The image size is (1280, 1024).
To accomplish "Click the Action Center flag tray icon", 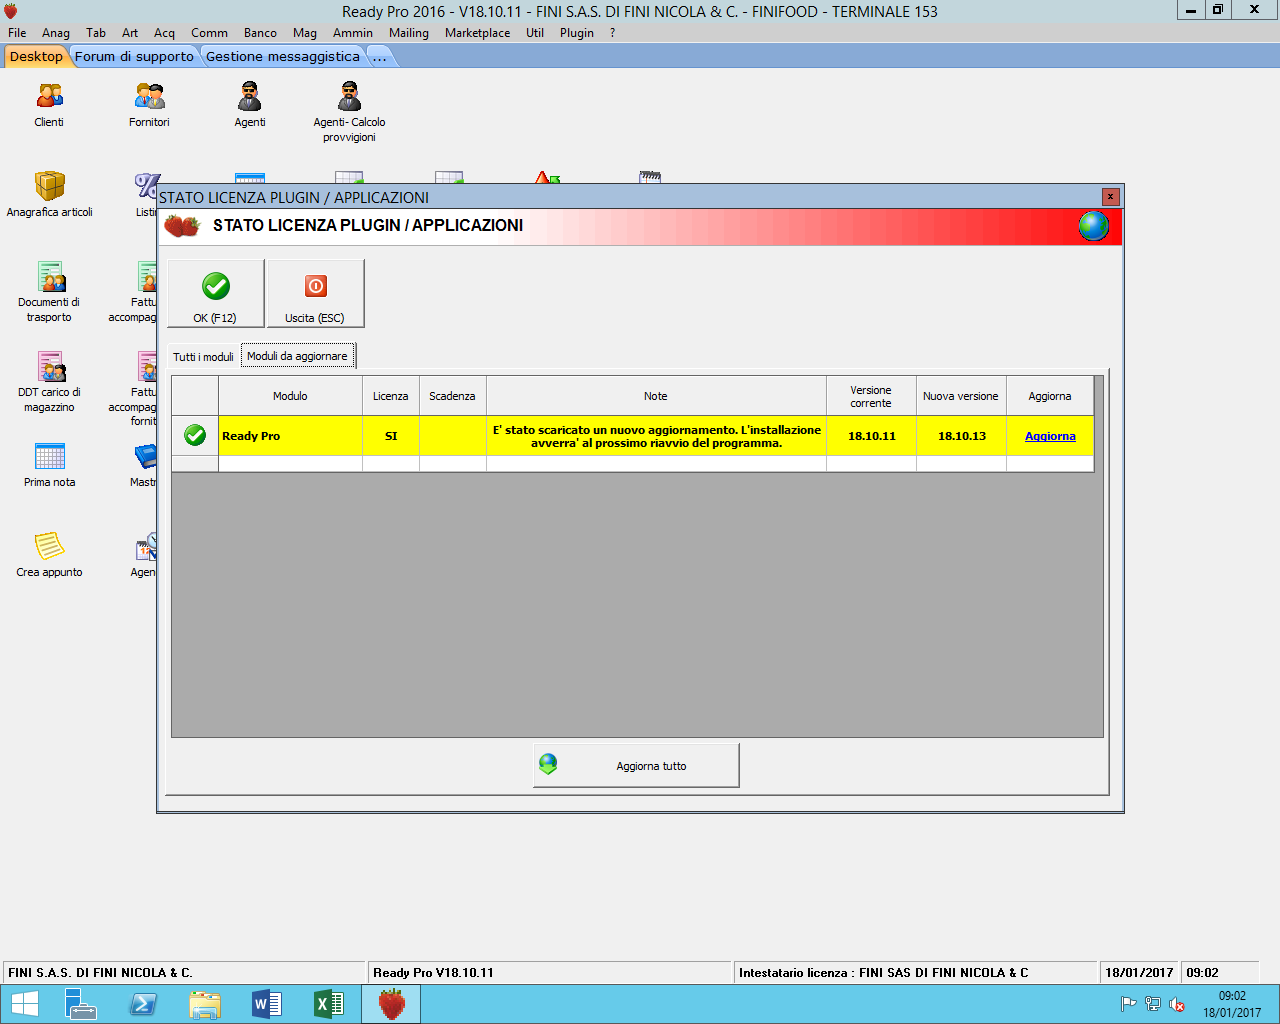I will pyautogui.click(x=1128, y=1004).
